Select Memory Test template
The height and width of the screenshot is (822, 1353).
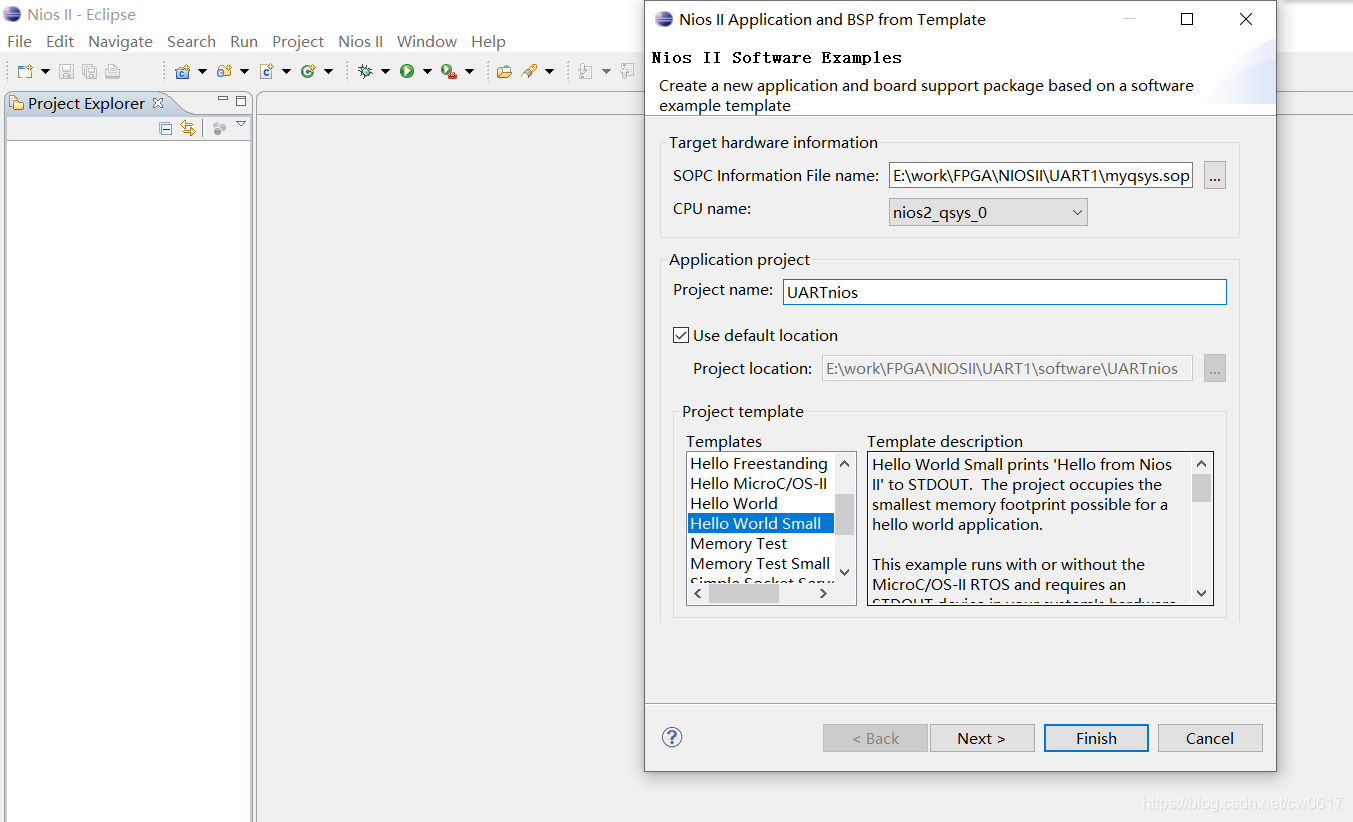click(739, 543)
